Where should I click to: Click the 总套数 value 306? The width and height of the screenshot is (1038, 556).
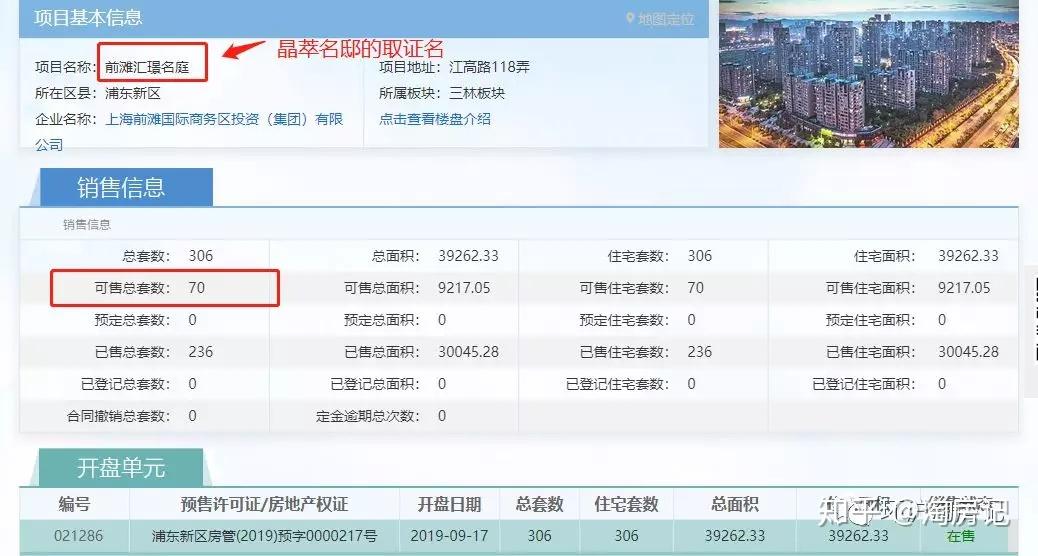pyautogui.click(x=201, y=256)
